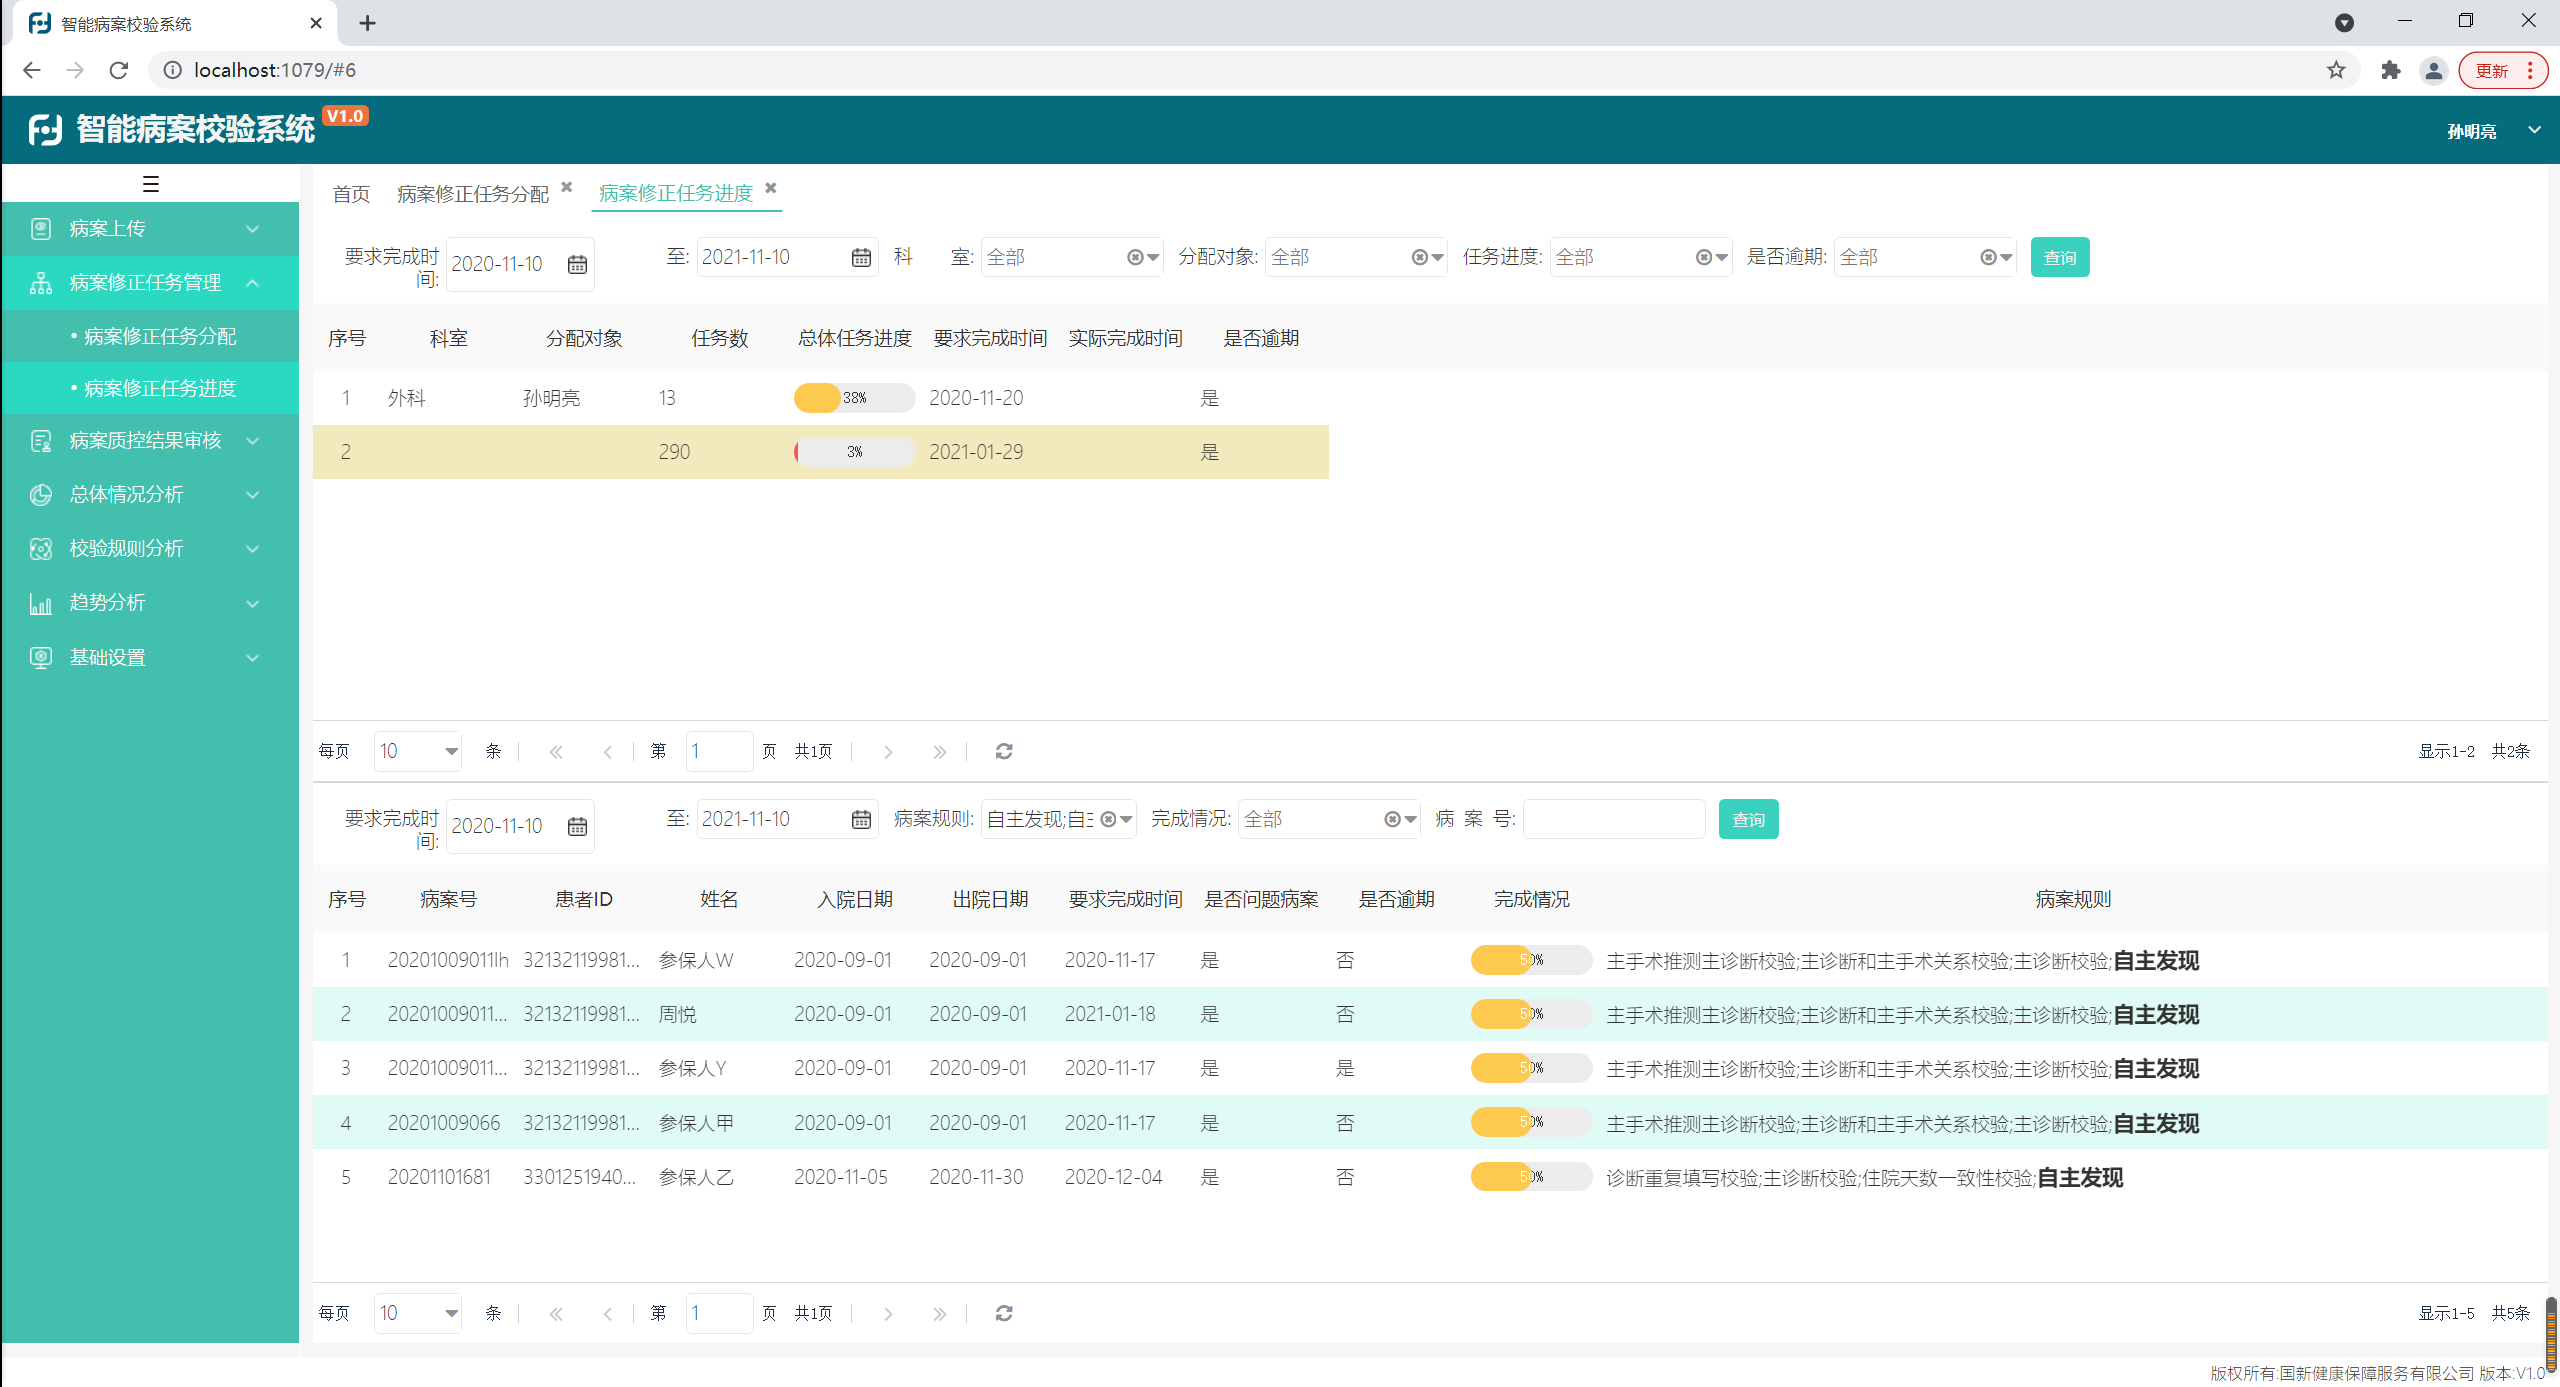
Task: Open user menu for 孙明亮
Action: coord(2534,130)
